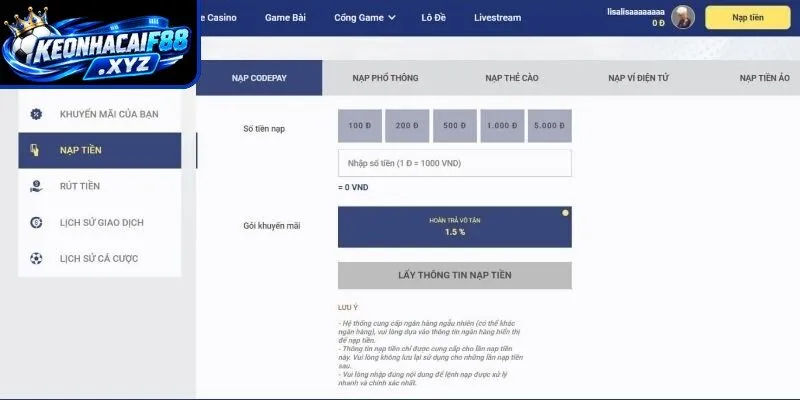Open Game Bài in the top navigation

tap(285, 17)
